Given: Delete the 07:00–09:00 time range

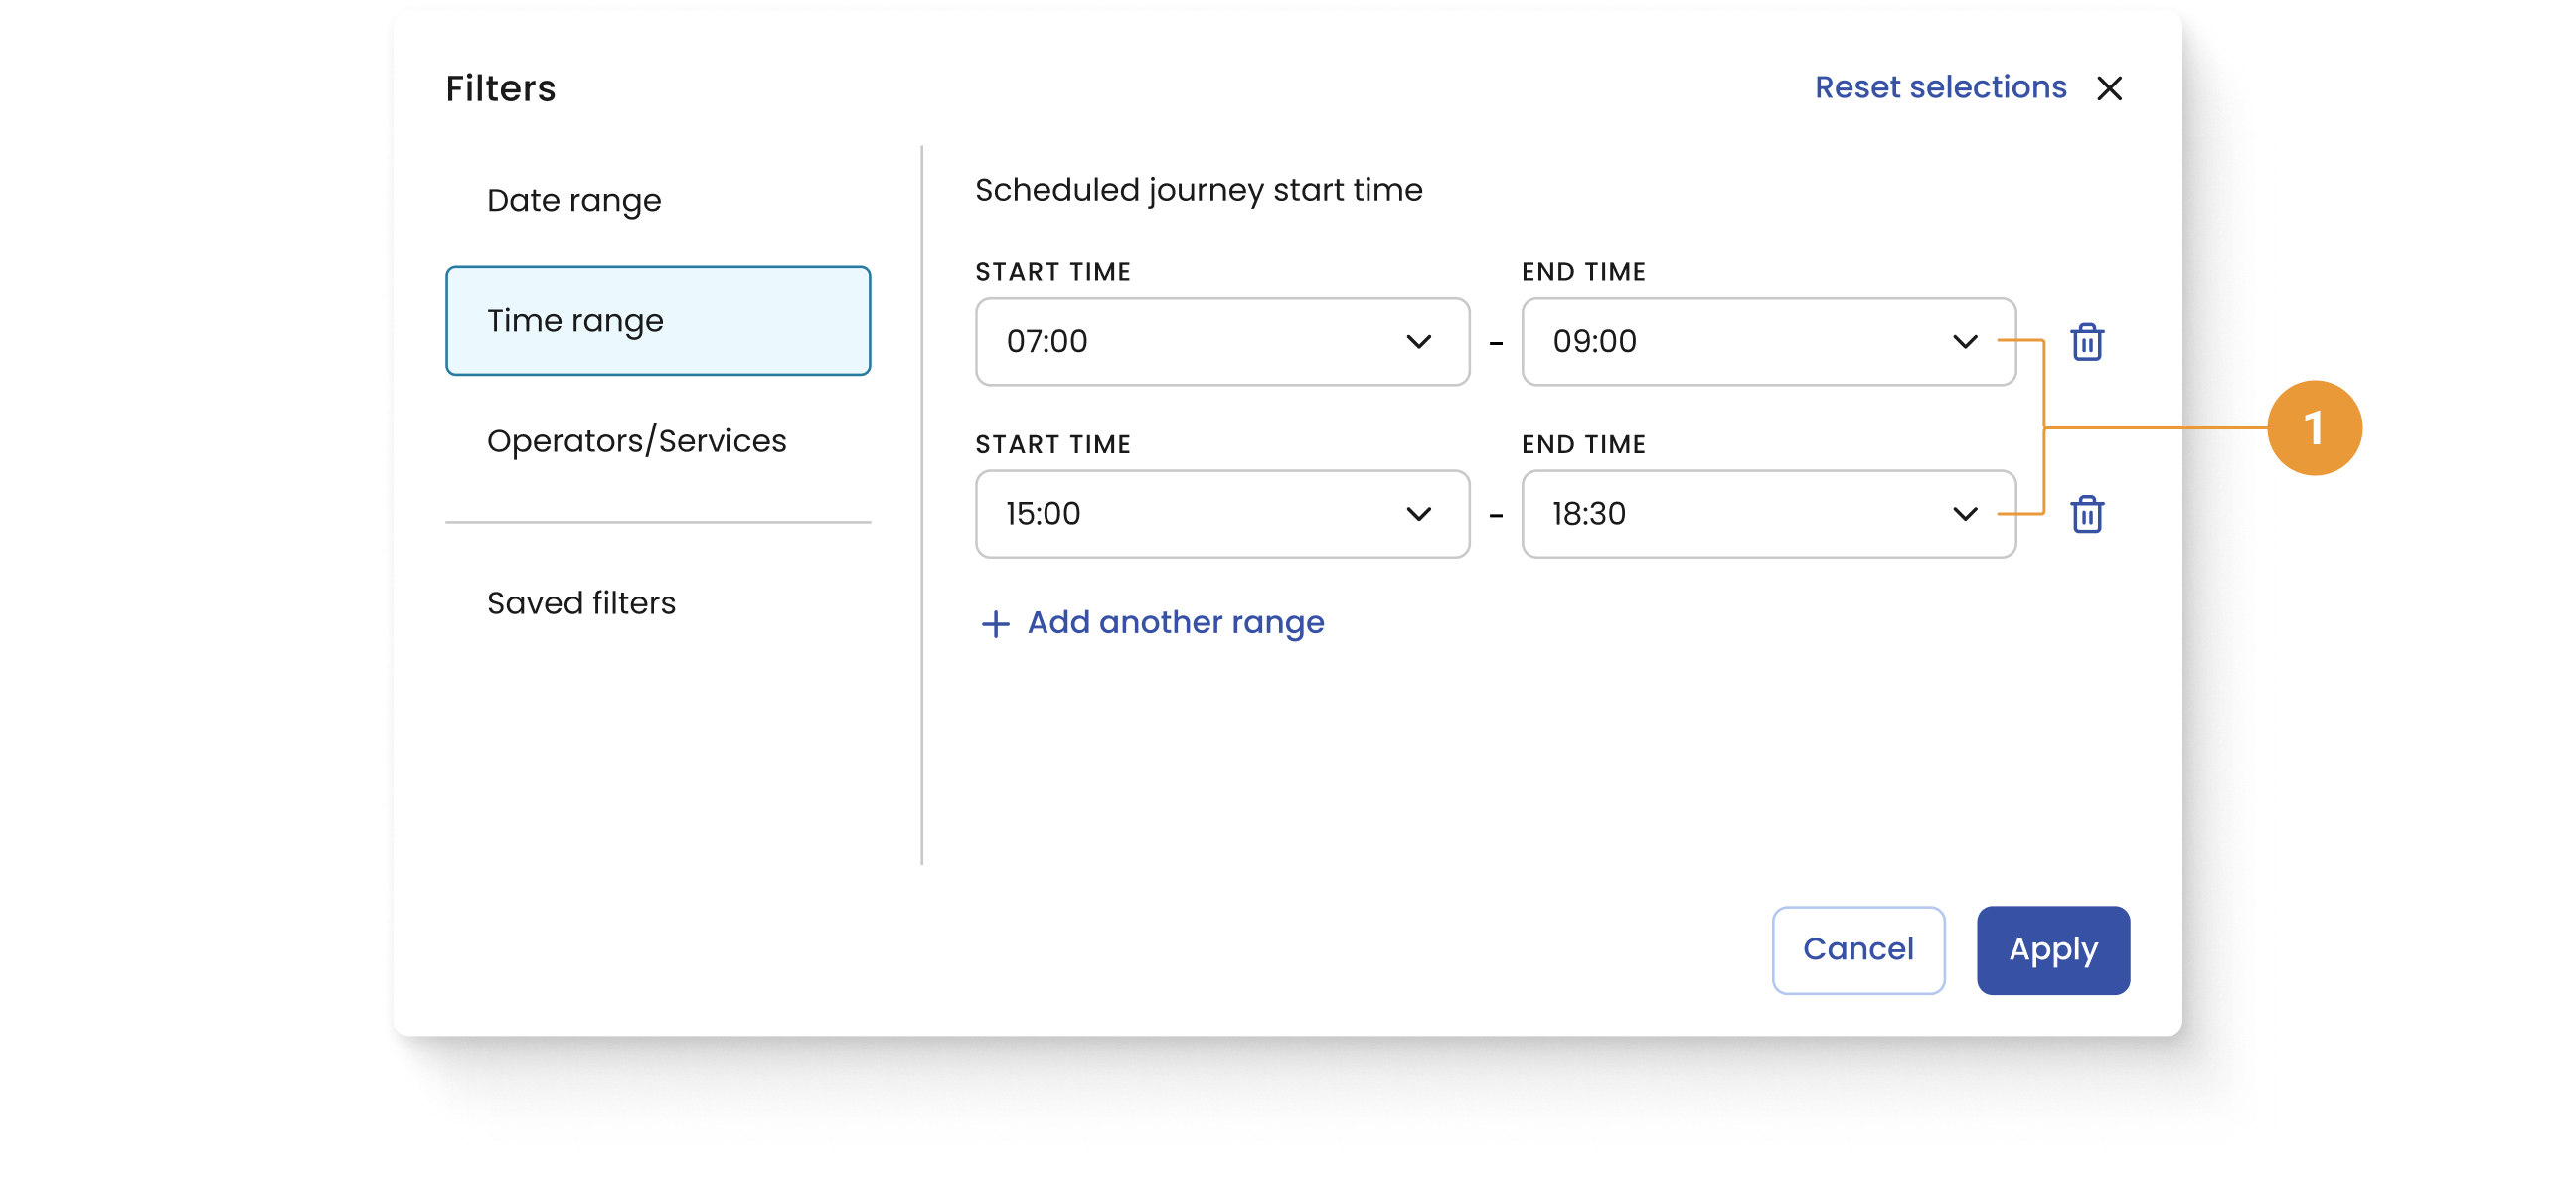Looking at the screenshot, I should (x=2086, y=342).
